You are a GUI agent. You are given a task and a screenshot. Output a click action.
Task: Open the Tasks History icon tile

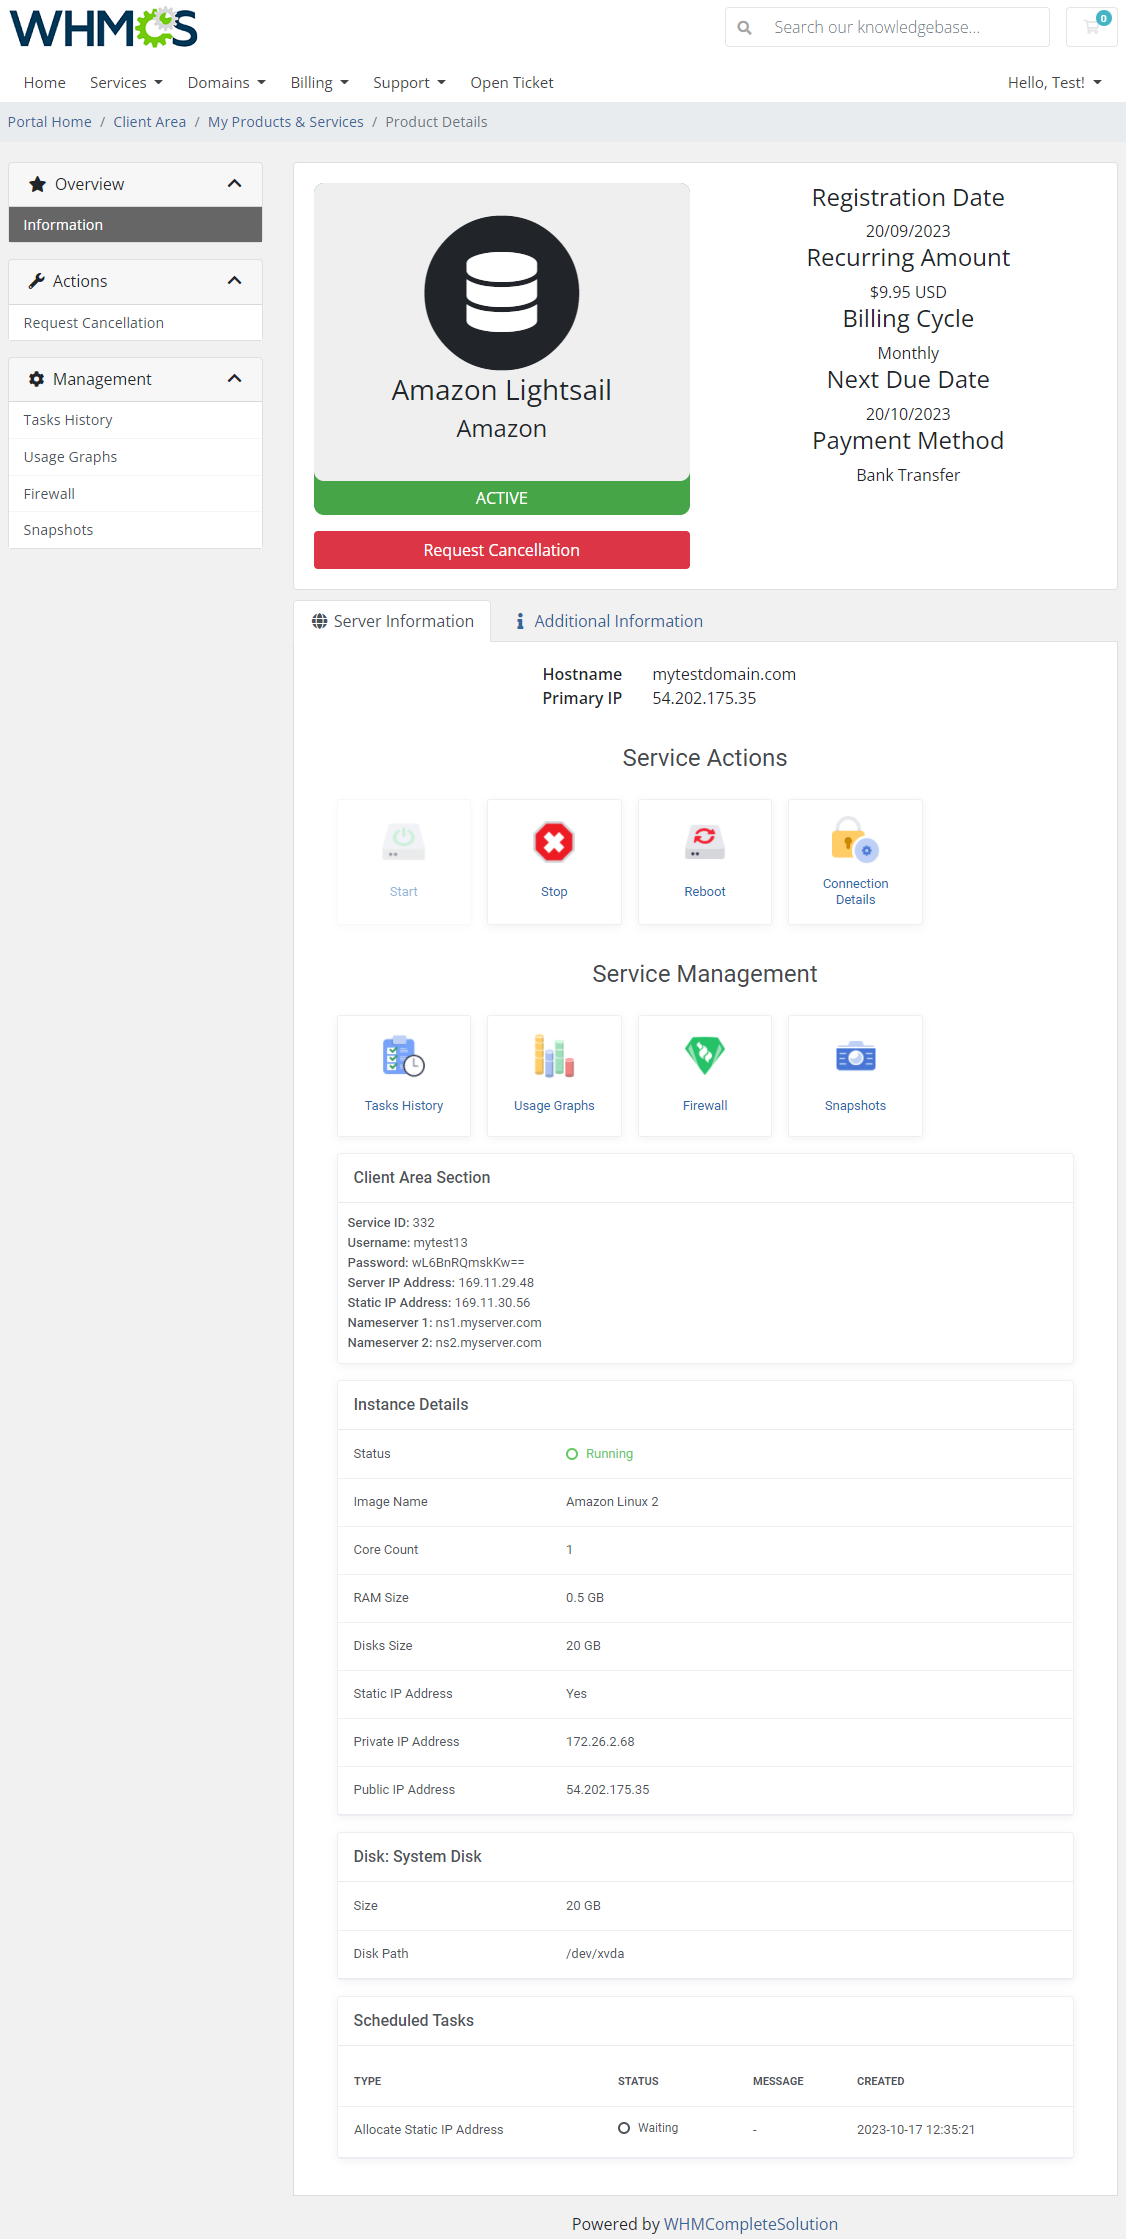point(404,1057)
